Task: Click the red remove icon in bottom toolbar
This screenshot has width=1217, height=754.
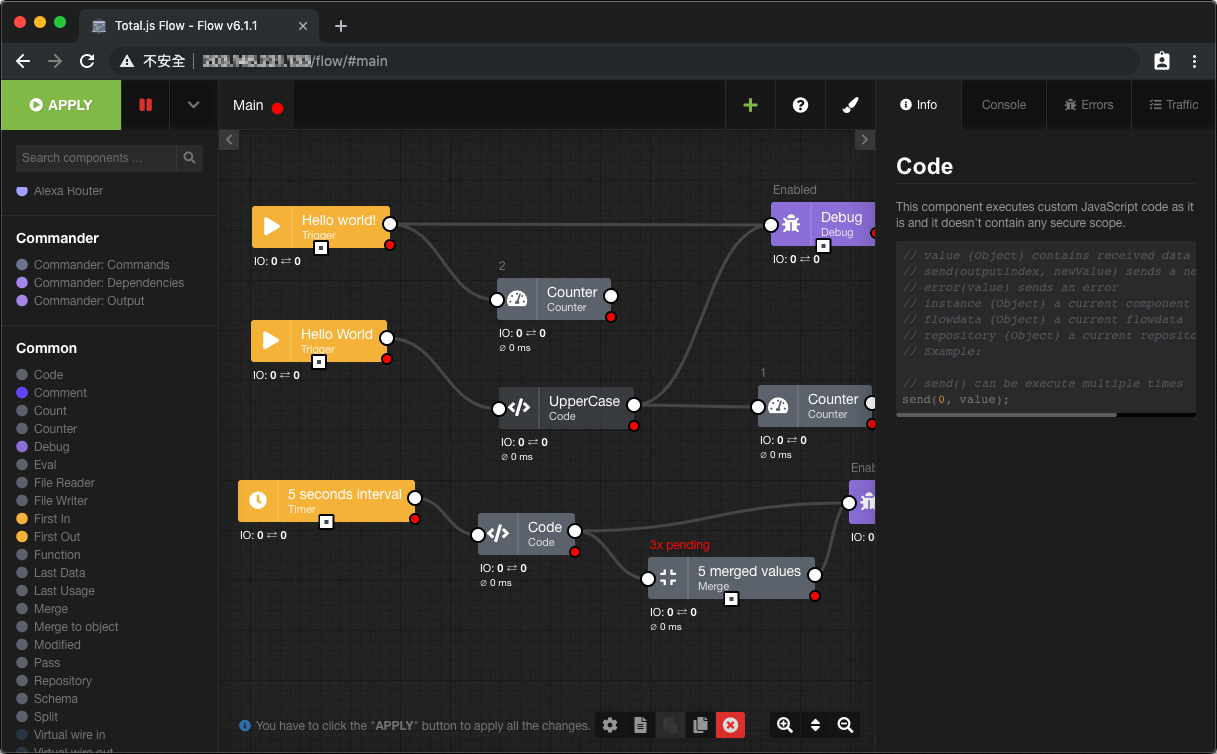Action: 730,725
